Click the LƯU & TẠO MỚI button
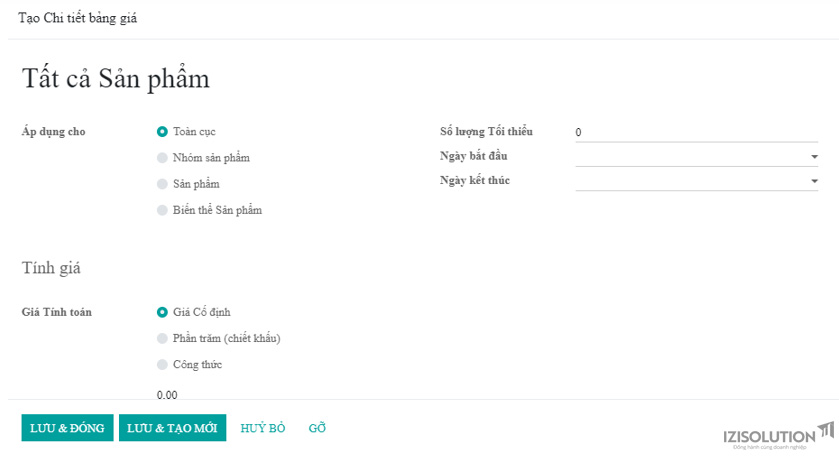Screen dimensions: 839x456 coord(172,428)
